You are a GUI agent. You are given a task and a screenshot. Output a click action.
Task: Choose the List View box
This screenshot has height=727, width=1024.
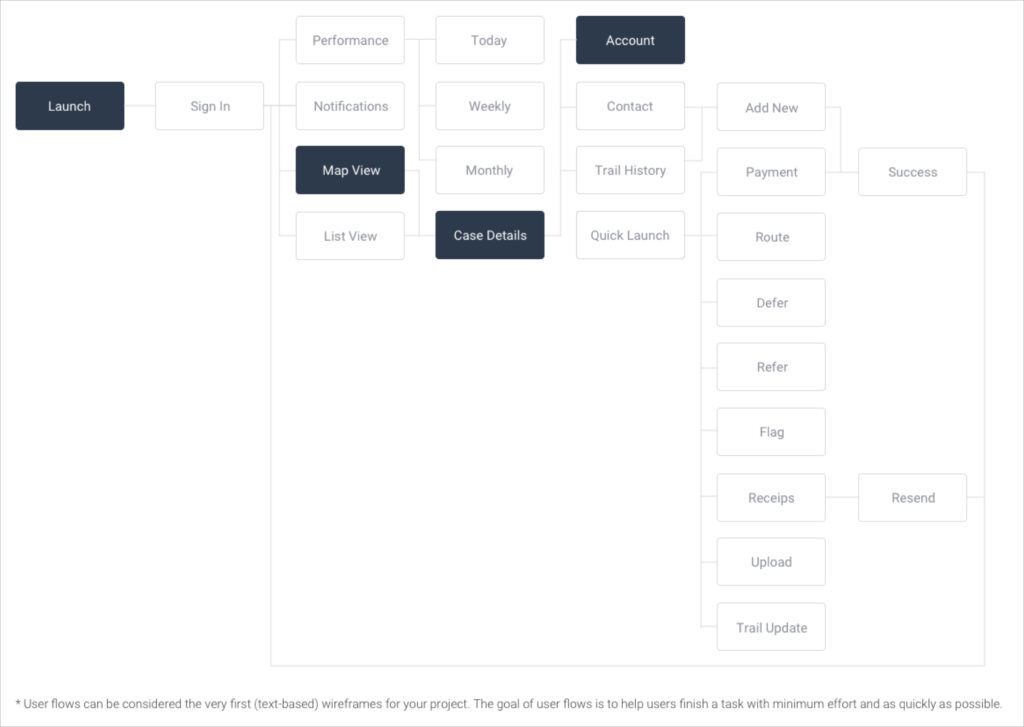(x=350, y=236)
